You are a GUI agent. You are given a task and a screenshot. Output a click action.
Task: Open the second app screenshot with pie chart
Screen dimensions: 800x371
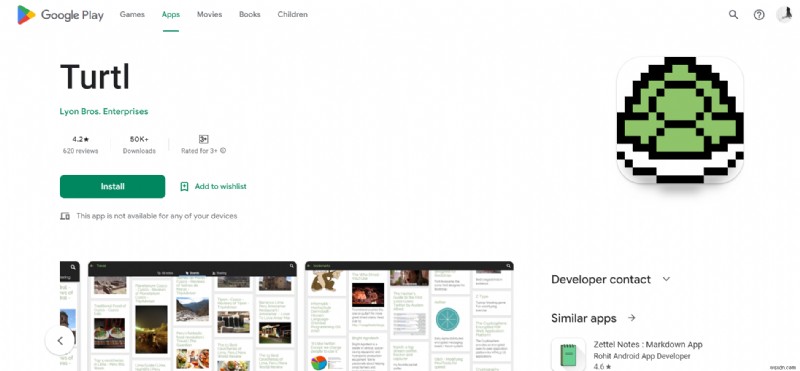pyautogui.click(x=409, y=316)
